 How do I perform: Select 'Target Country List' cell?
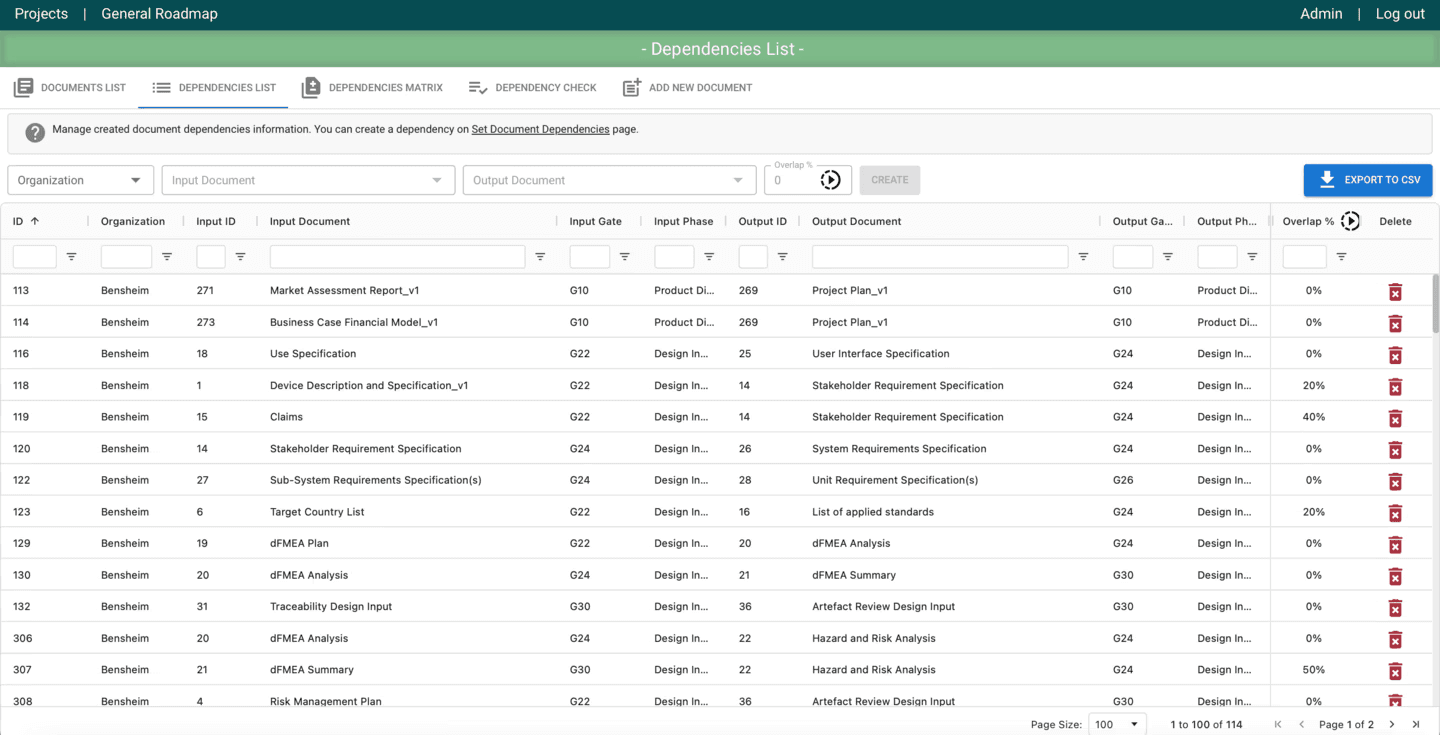tap(317, 512)
